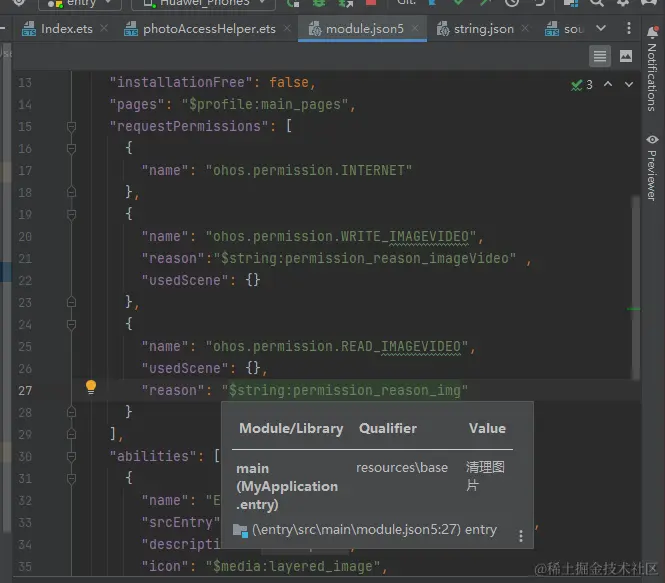Collapse the object starting on line 31
The image size is (665, 583).
(x=71, y=478)
